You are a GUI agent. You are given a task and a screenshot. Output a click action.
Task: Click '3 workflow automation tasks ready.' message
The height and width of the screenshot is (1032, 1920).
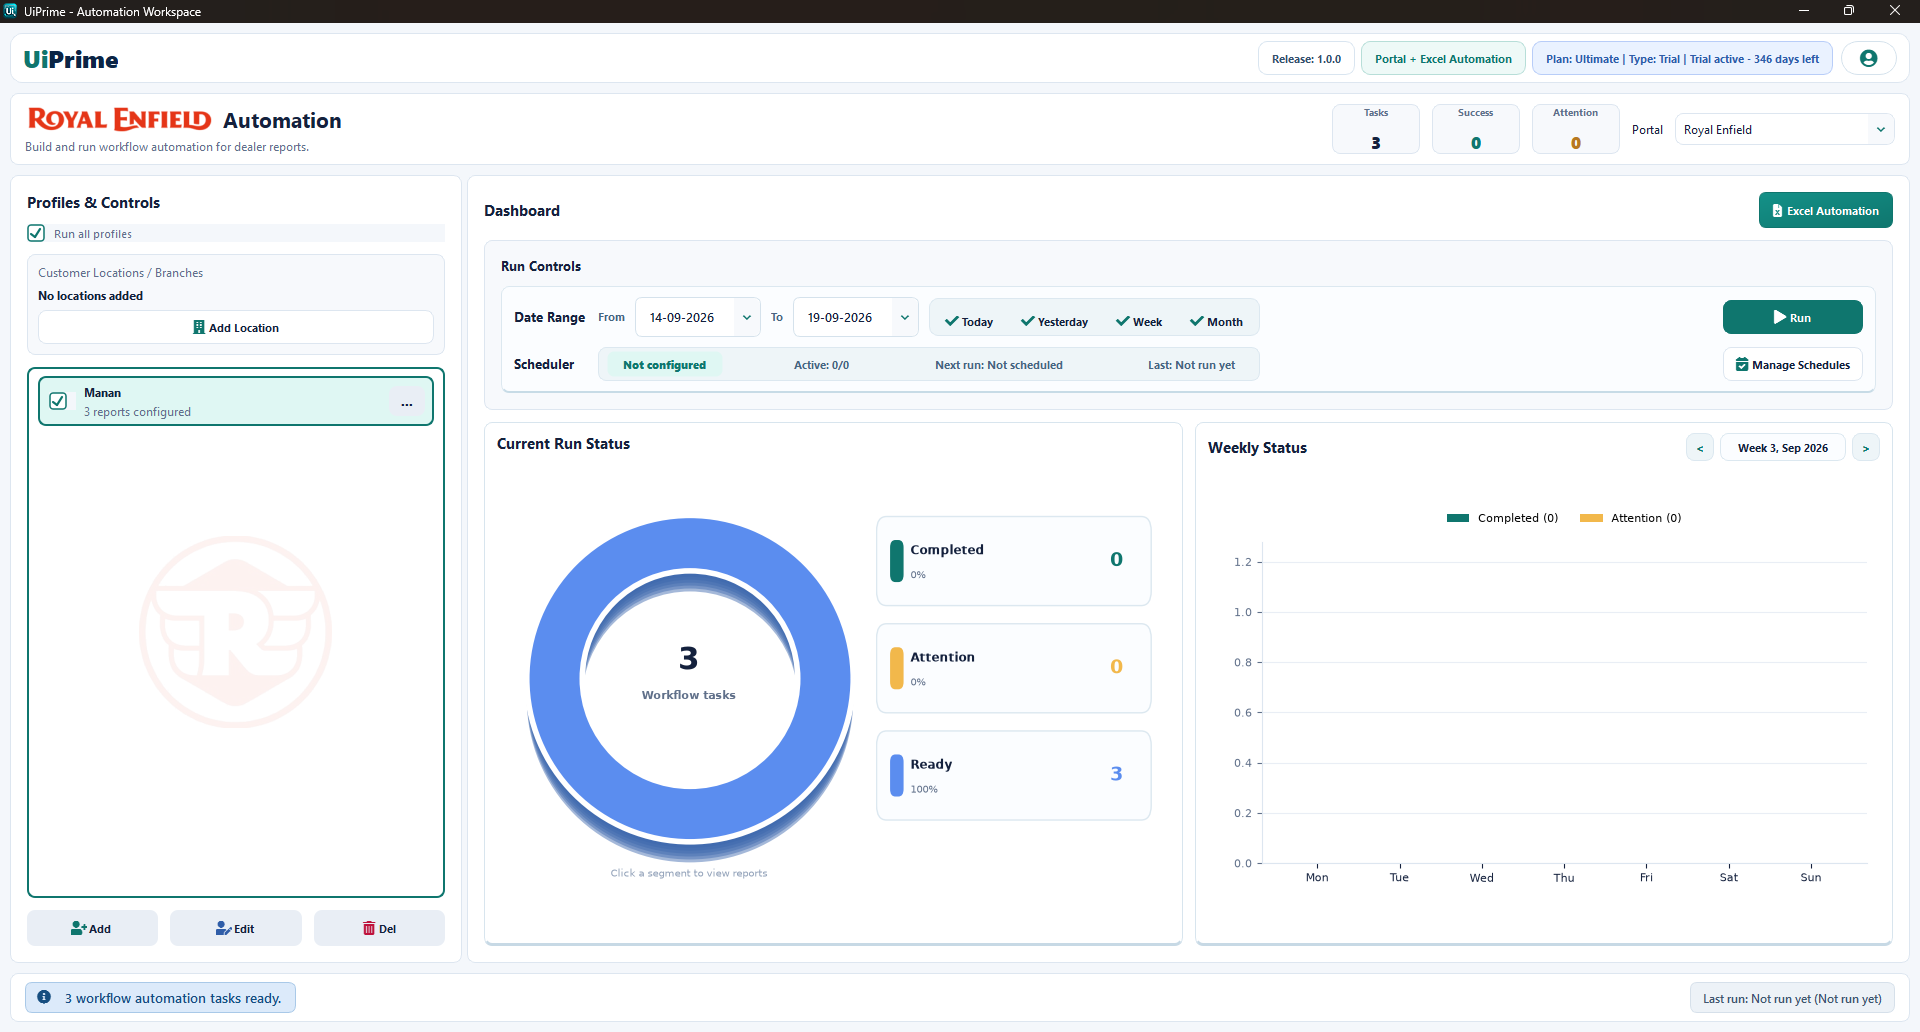pos(173,998)
